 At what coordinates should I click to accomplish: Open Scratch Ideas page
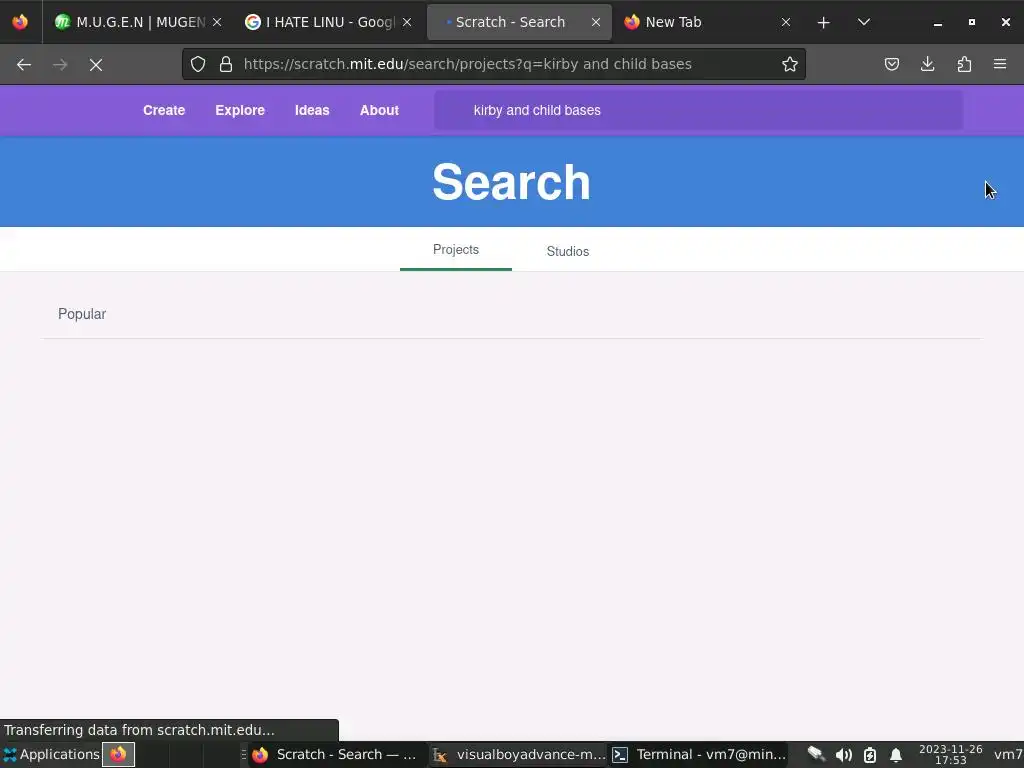tap(312, 110)
